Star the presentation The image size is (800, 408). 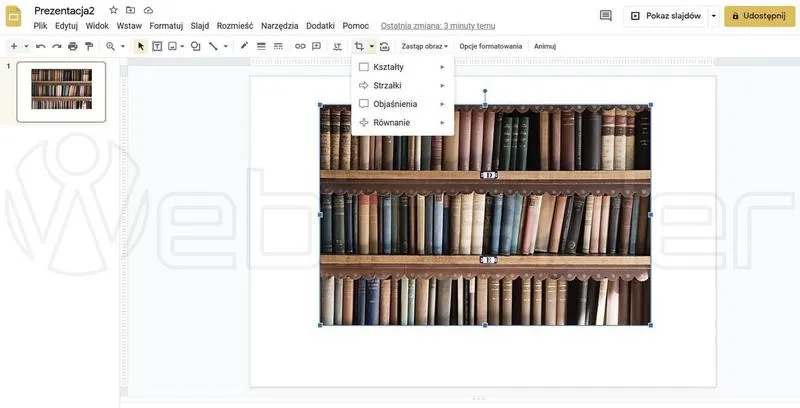(x=114, y=10)
